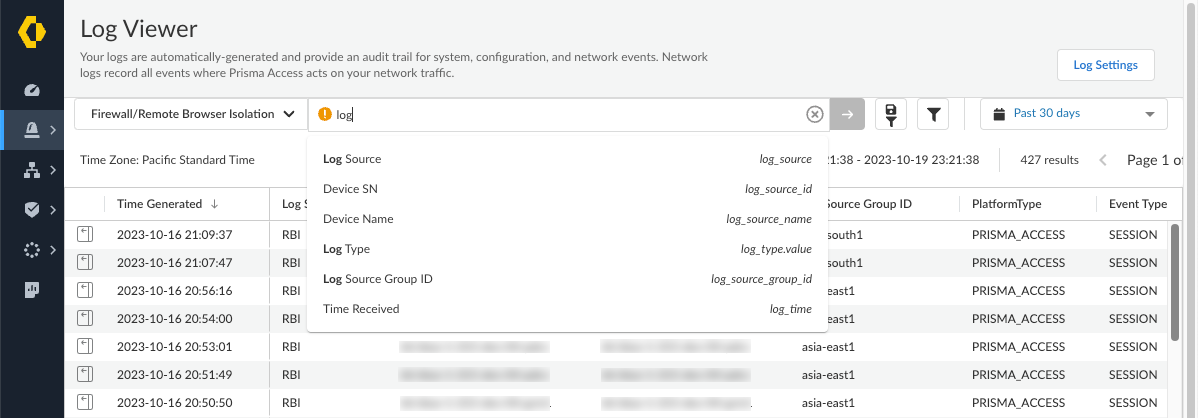Viewport: 1198px width, 418px height.
Task: Expand log details for 20:56:16 row
Action: pos(85,290)
